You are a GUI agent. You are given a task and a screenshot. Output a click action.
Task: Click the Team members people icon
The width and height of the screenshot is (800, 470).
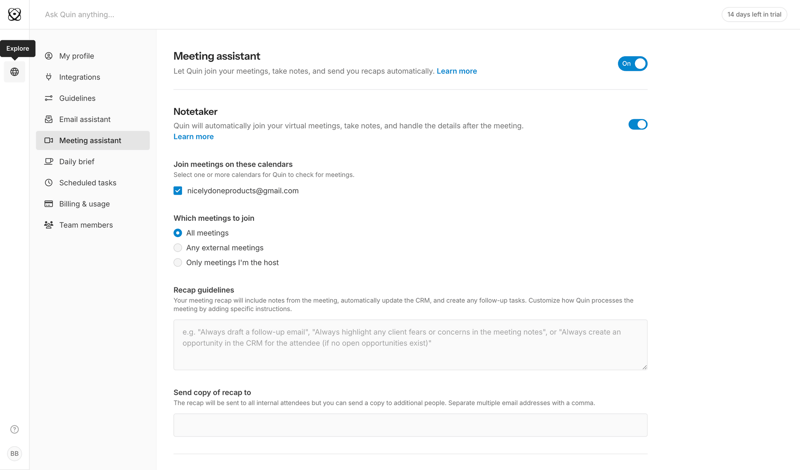[x=48, y=225]
